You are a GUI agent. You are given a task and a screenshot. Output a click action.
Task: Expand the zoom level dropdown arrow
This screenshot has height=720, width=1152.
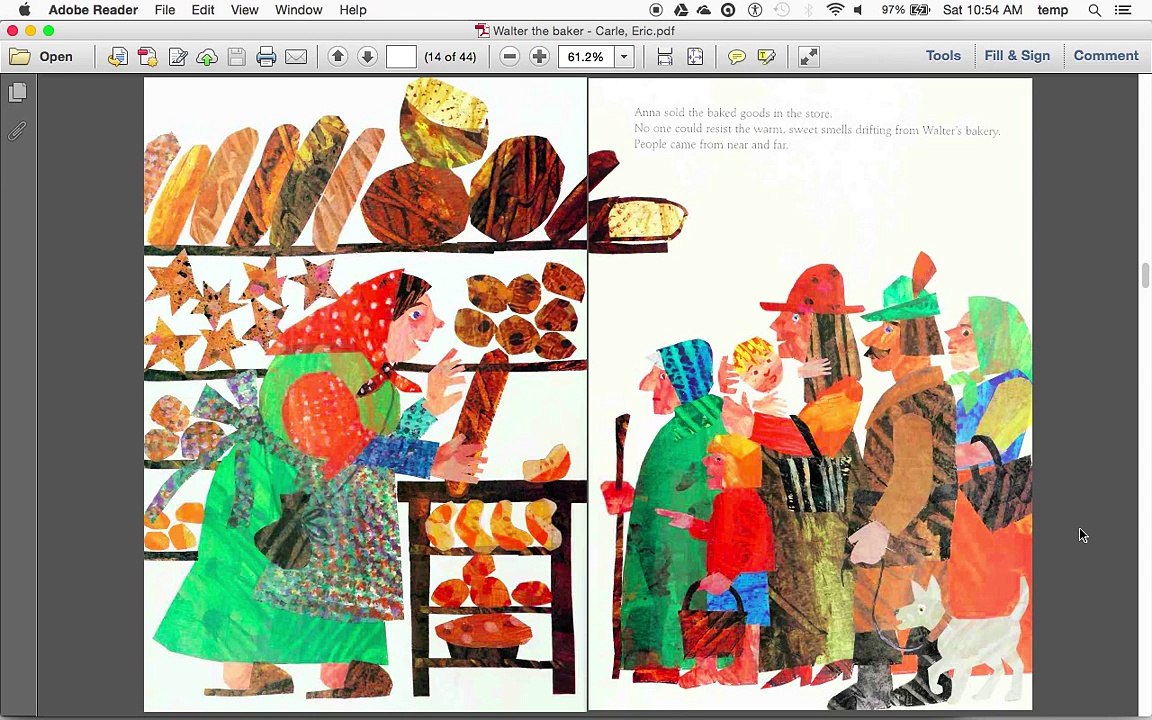(x=624, y=57)
